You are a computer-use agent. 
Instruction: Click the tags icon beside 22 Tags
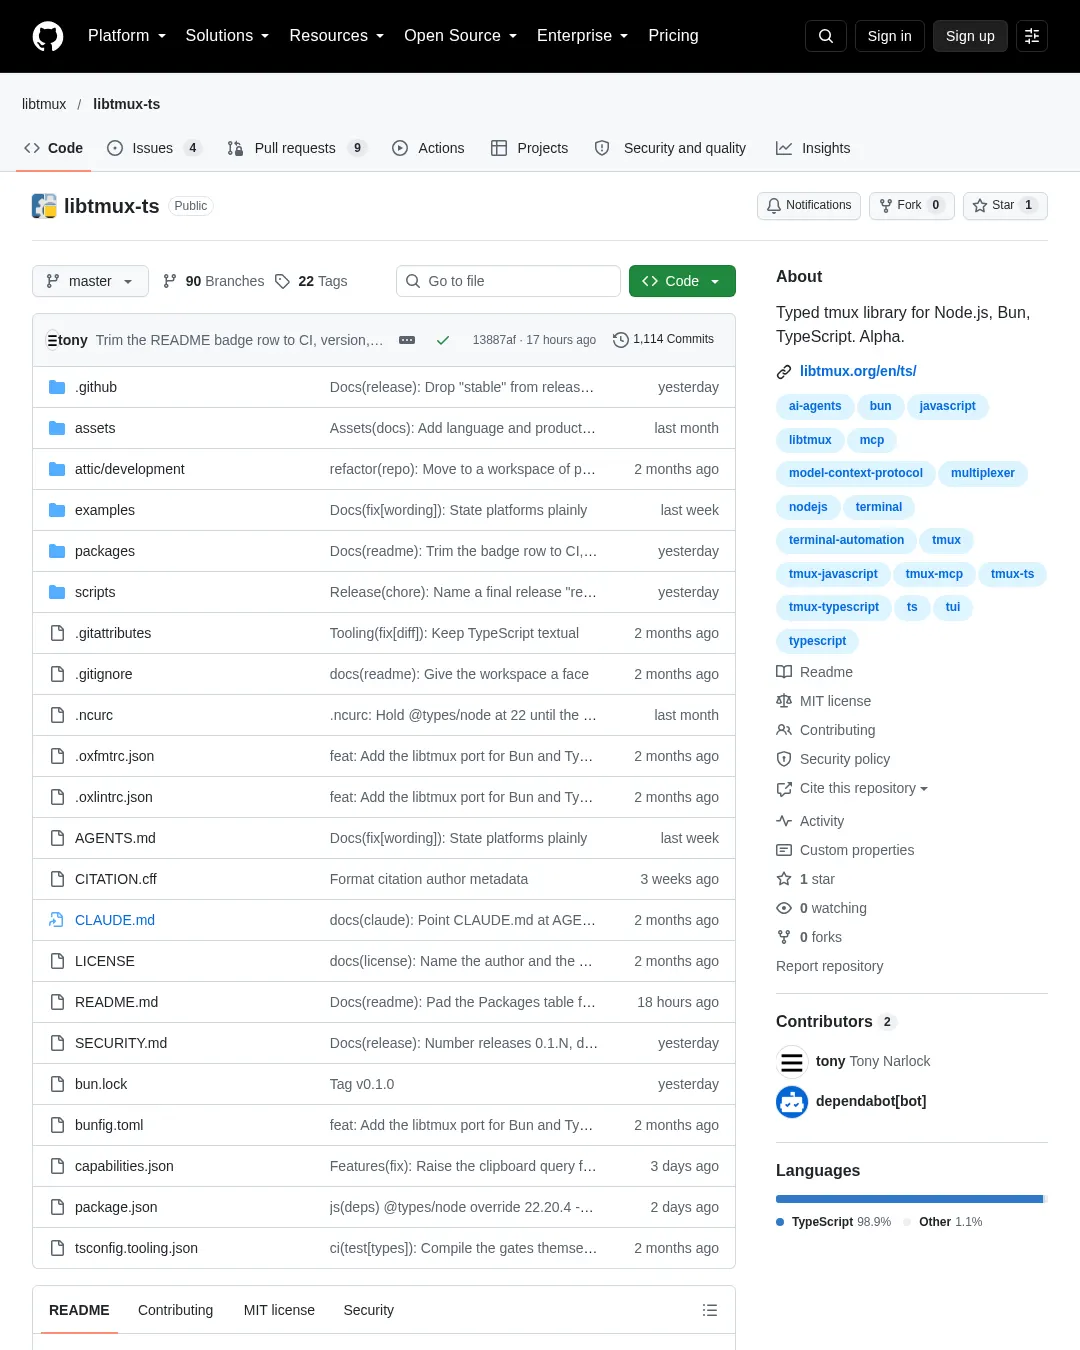pyautogui.click(x=283, y=281)
